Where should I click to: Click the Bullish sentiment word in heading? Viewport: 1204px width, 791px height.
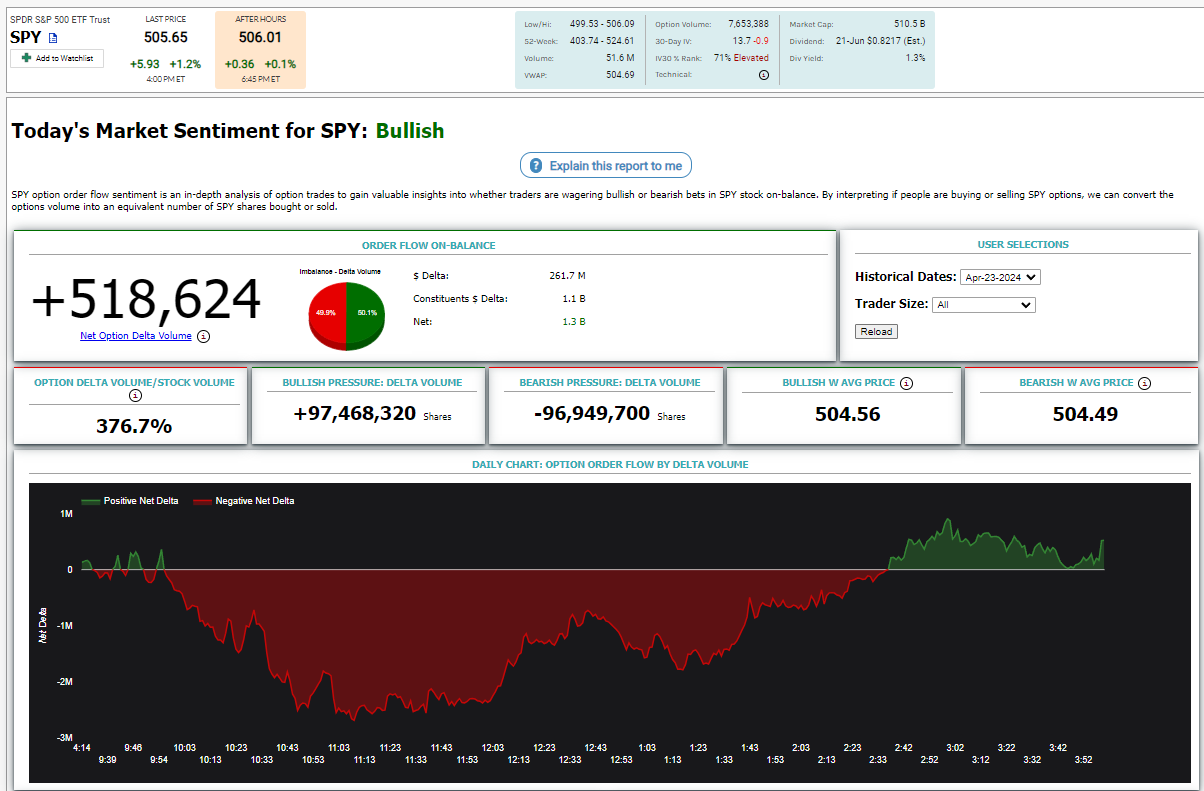(x=410, y=131)
